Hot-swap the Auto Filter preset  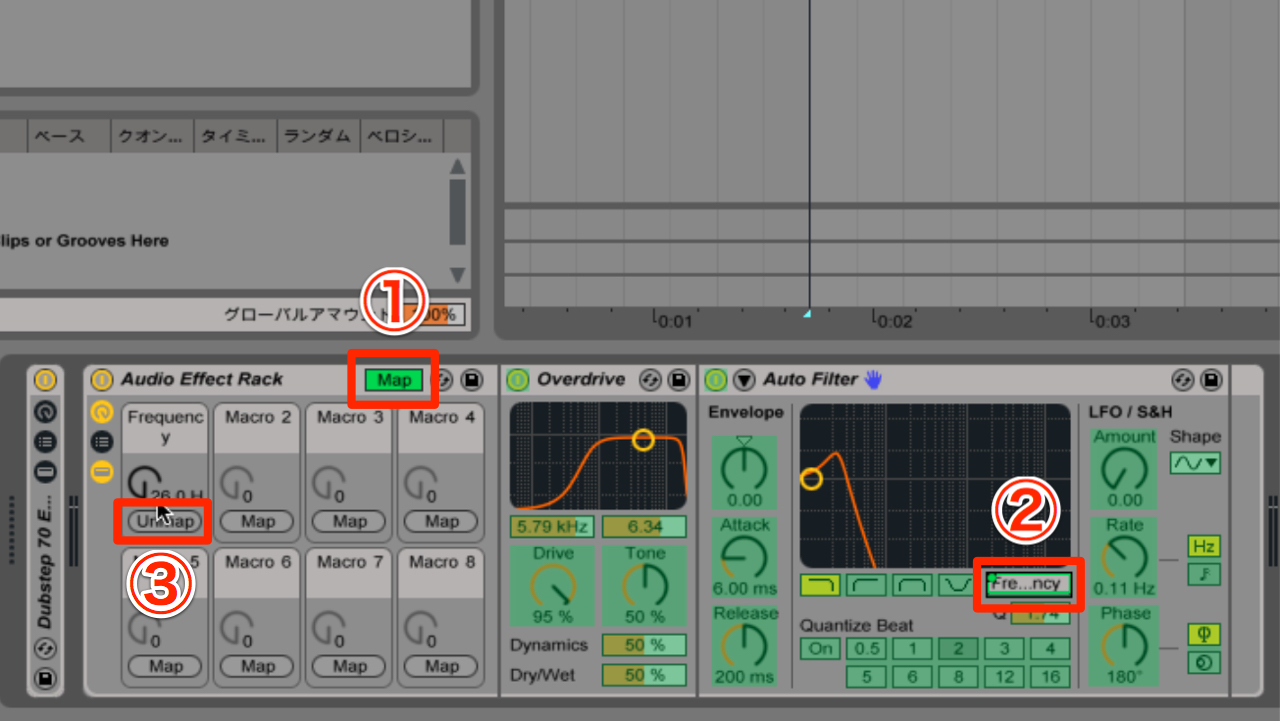click(1182, 380)
